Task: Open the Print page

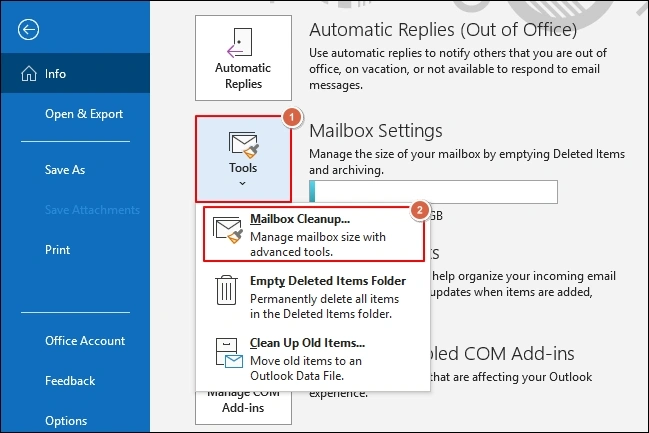Action: point(58,250)
